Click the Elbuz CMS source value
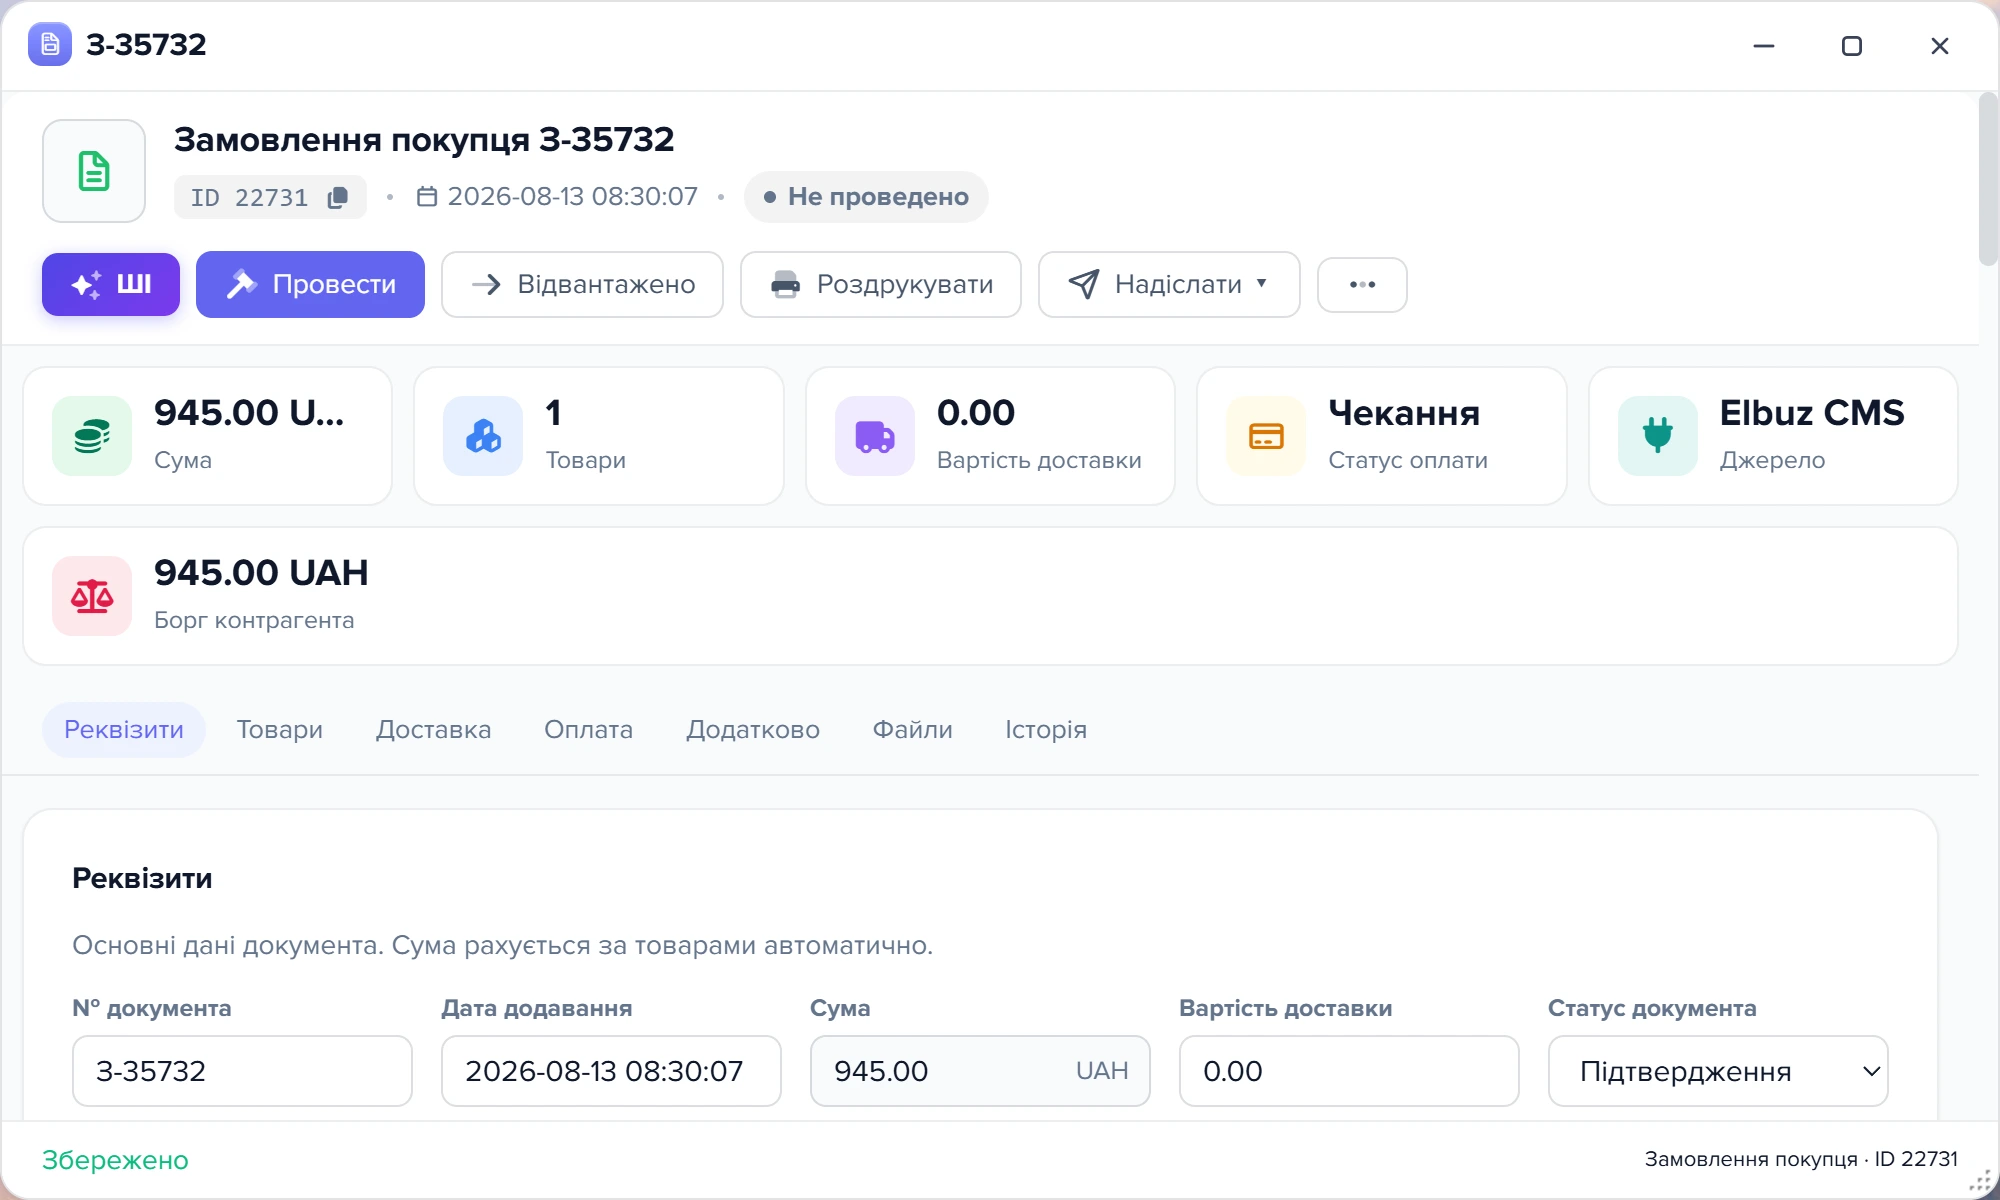The height and width of the screenshot is (1200, 2000). [1812, 413]
